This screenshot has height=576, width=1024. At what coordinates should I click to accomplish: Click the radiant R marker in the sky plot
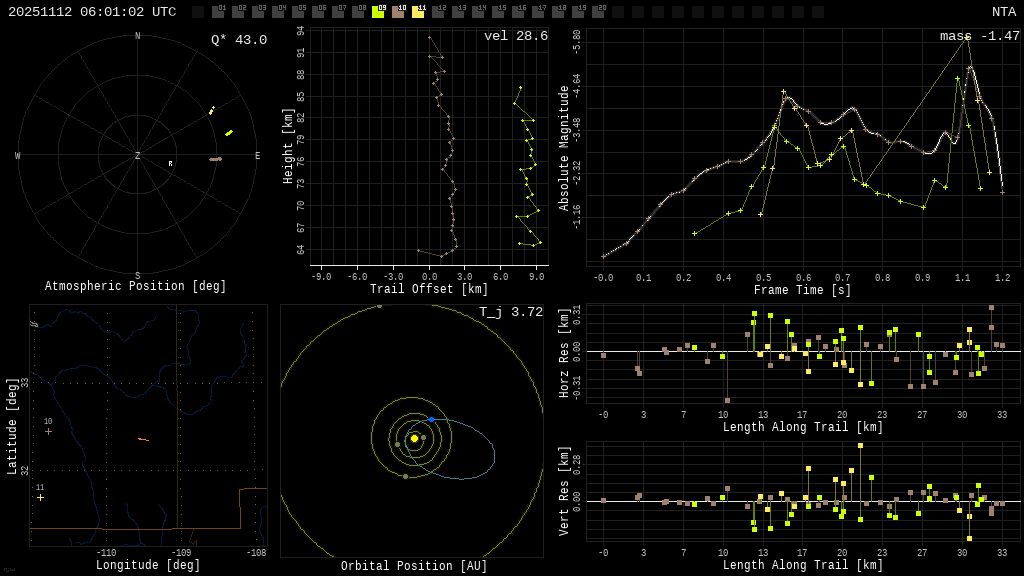tap(170, 164)
